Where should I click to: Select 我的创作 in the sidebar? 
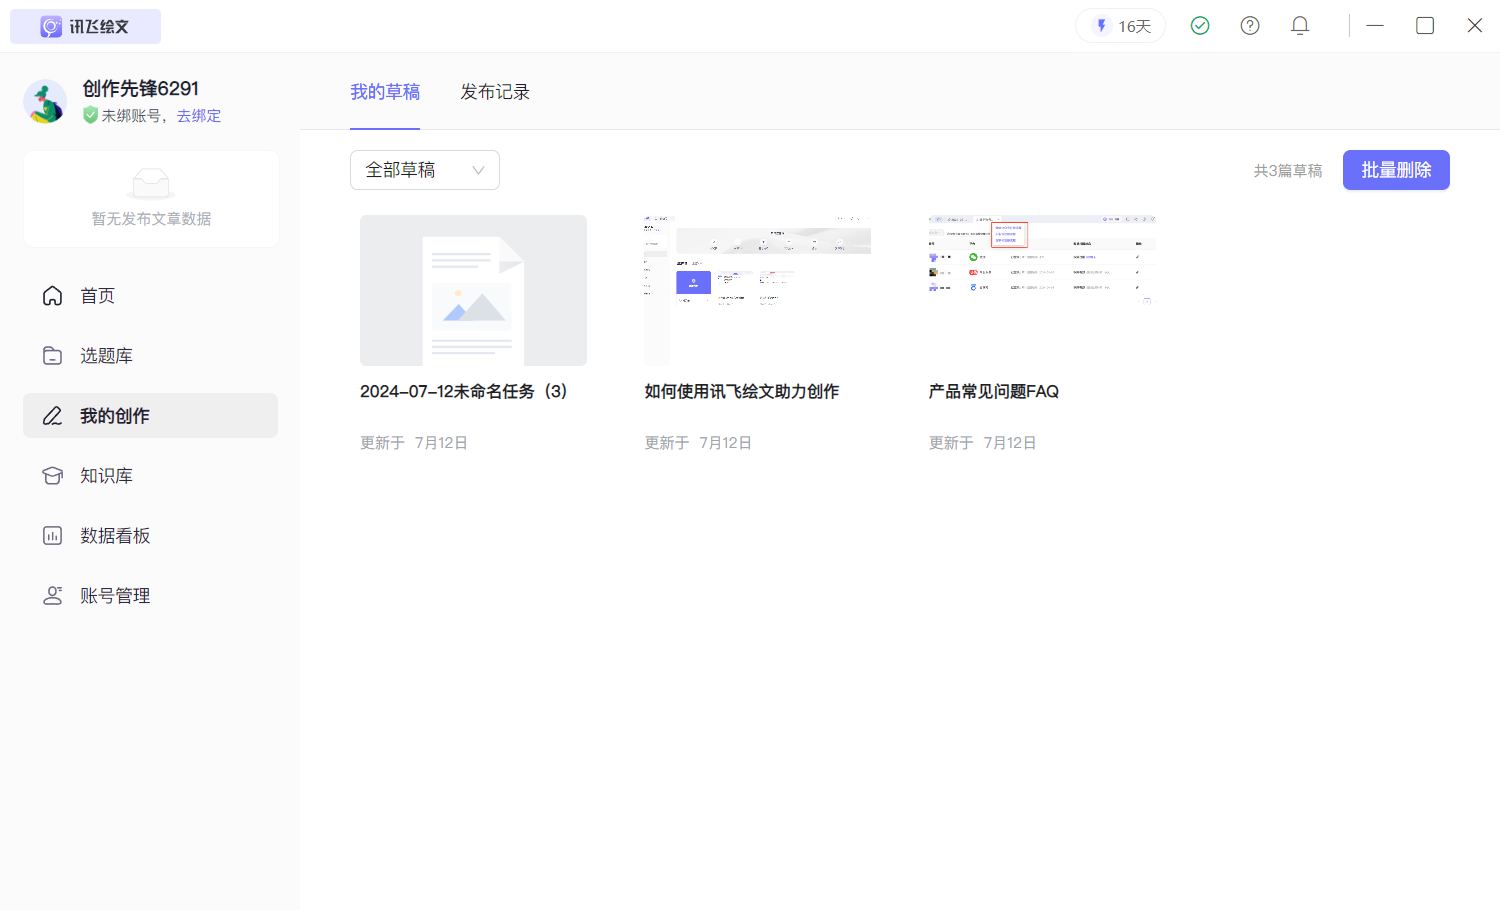(150, 415)
